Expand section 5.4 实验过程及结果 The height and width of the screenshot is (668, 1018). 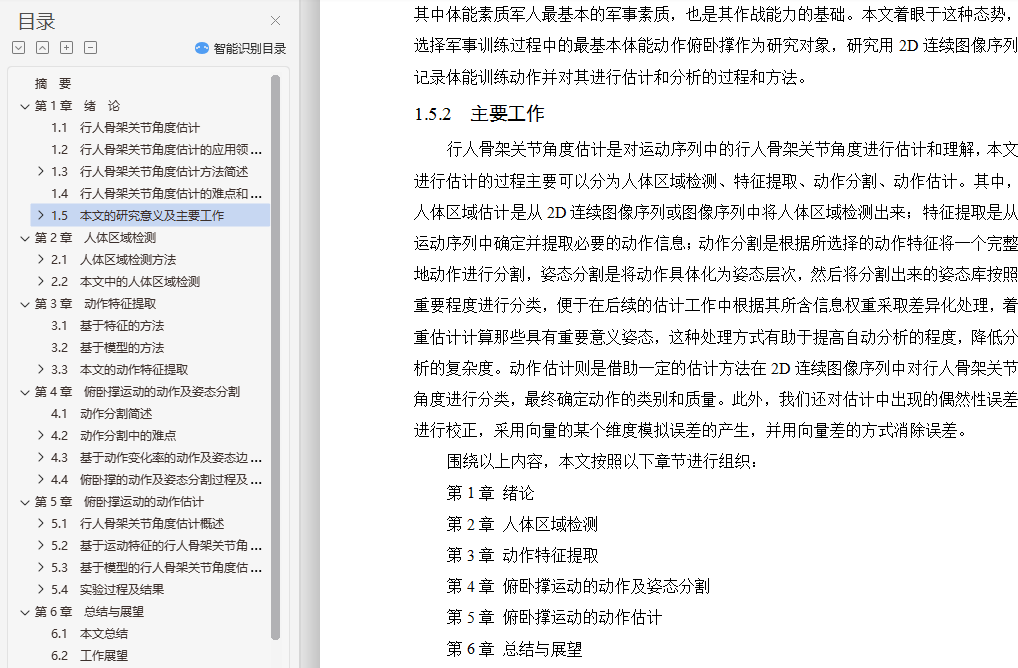tap(41, 589)
